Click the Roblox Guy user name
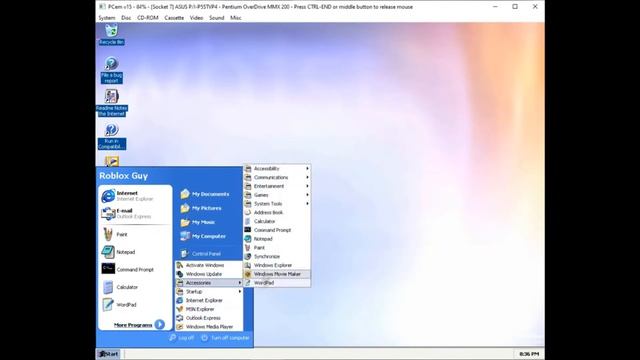640x360 pixels. [123, 176]
